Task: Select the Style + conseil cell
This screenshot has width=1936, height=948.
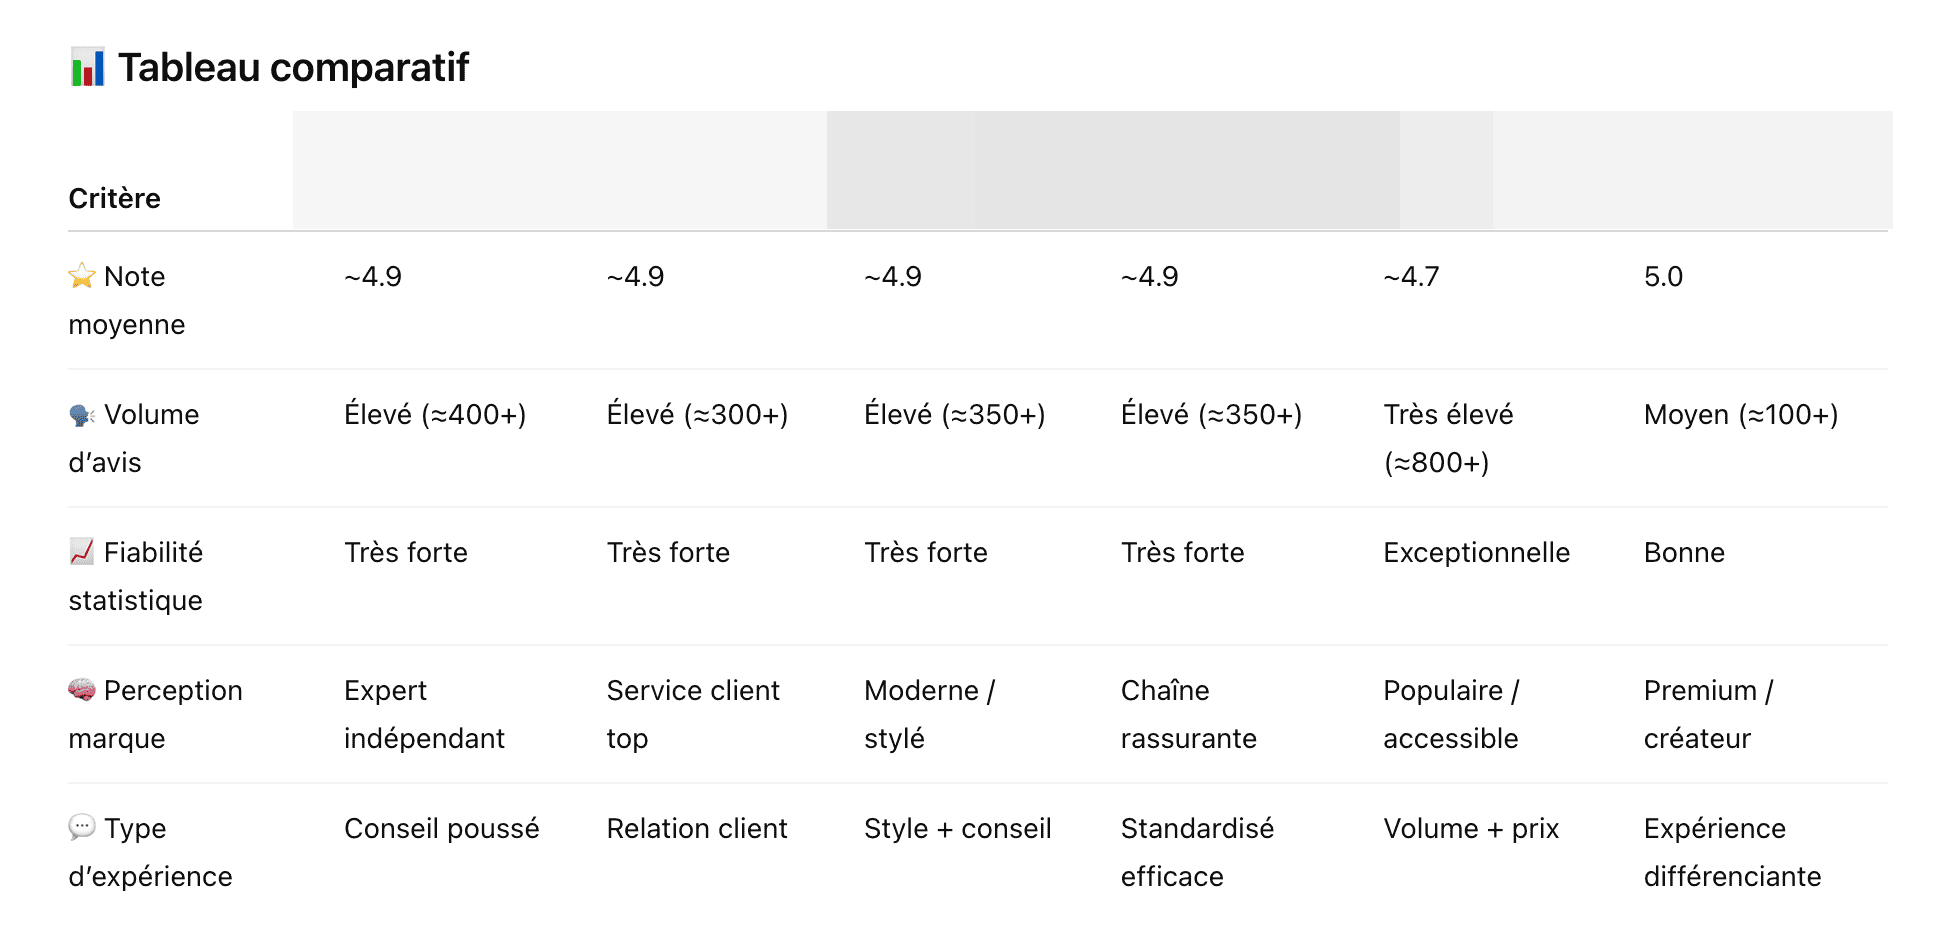Action: point(957,829)
